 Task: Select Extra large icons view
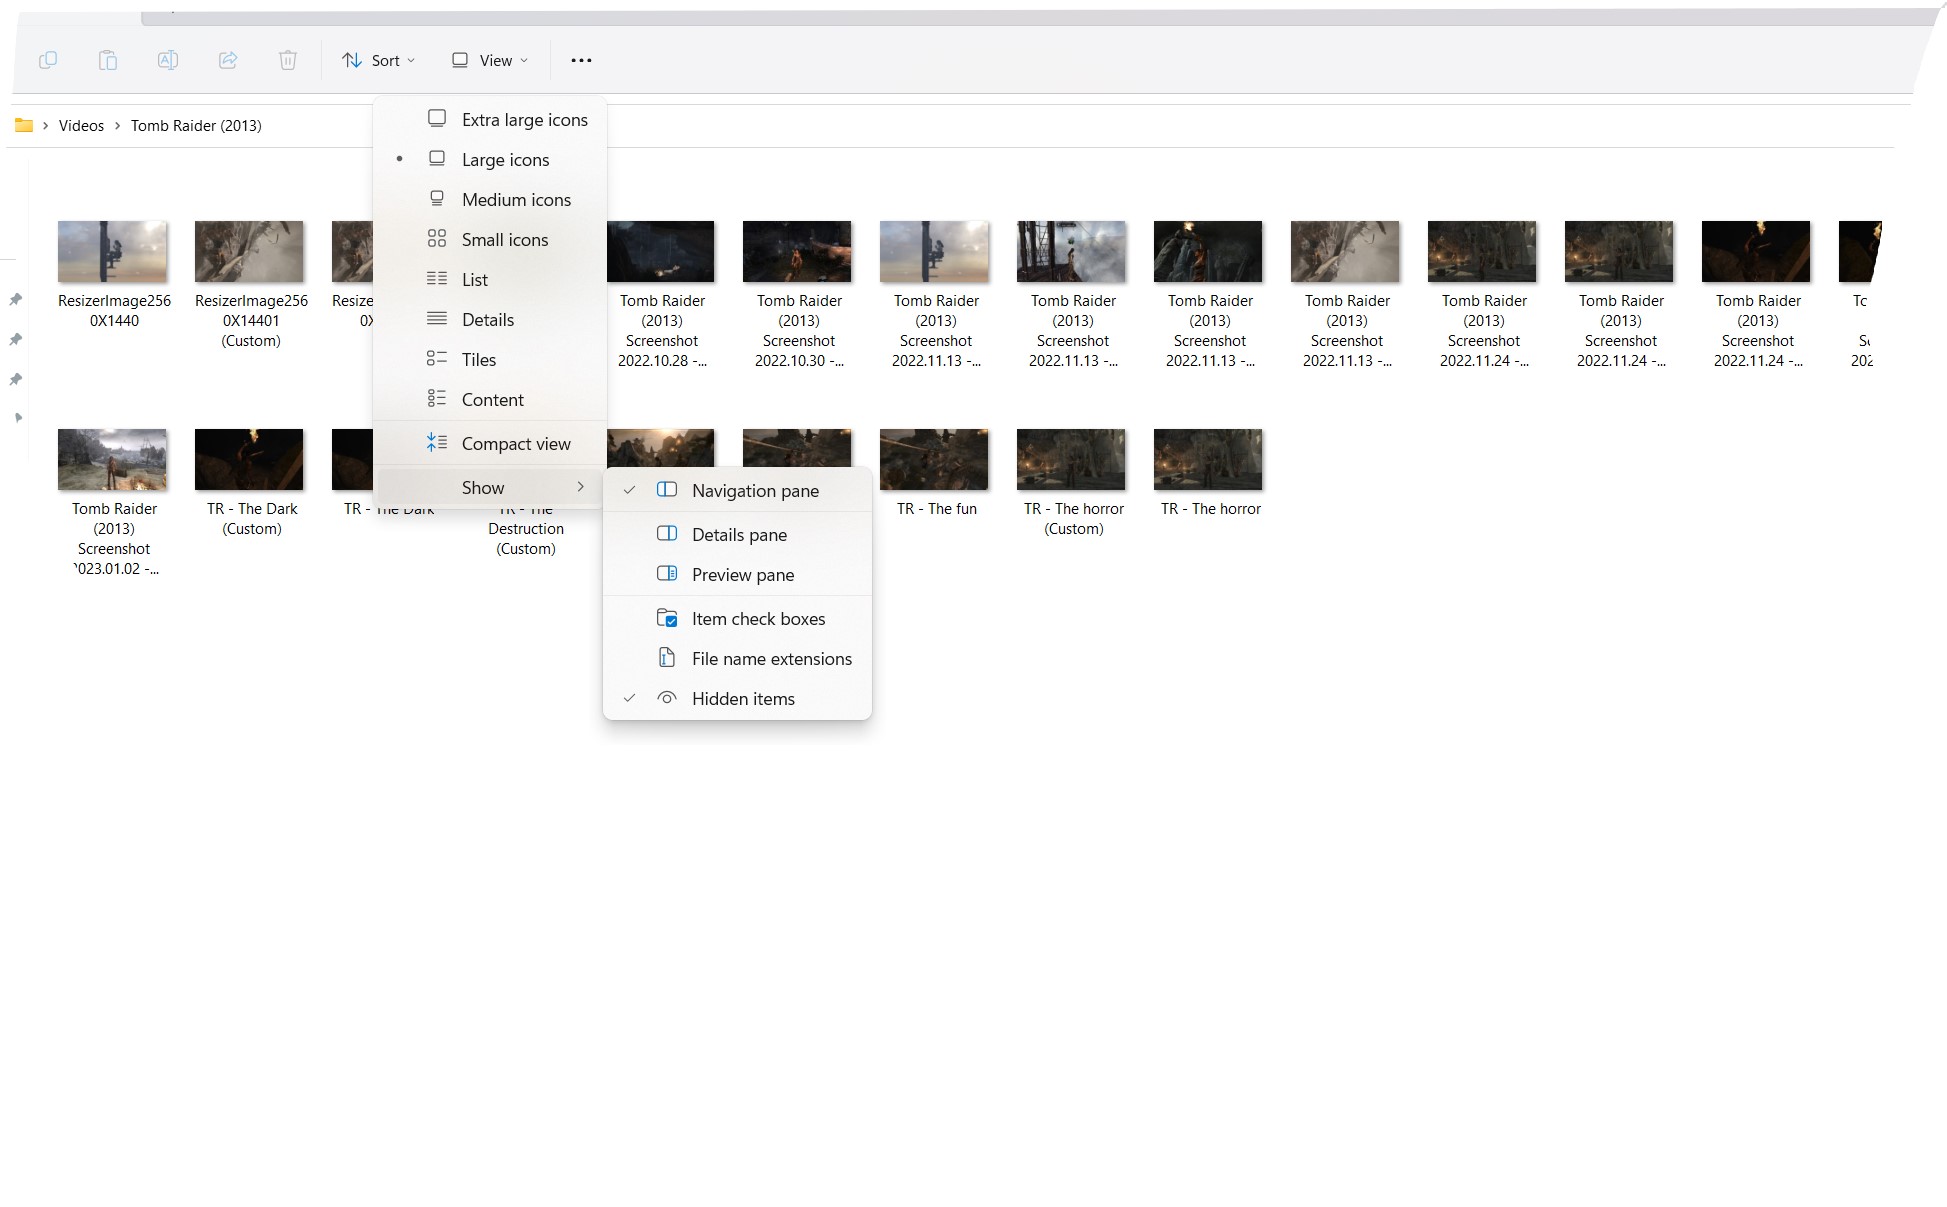(490, 119)
